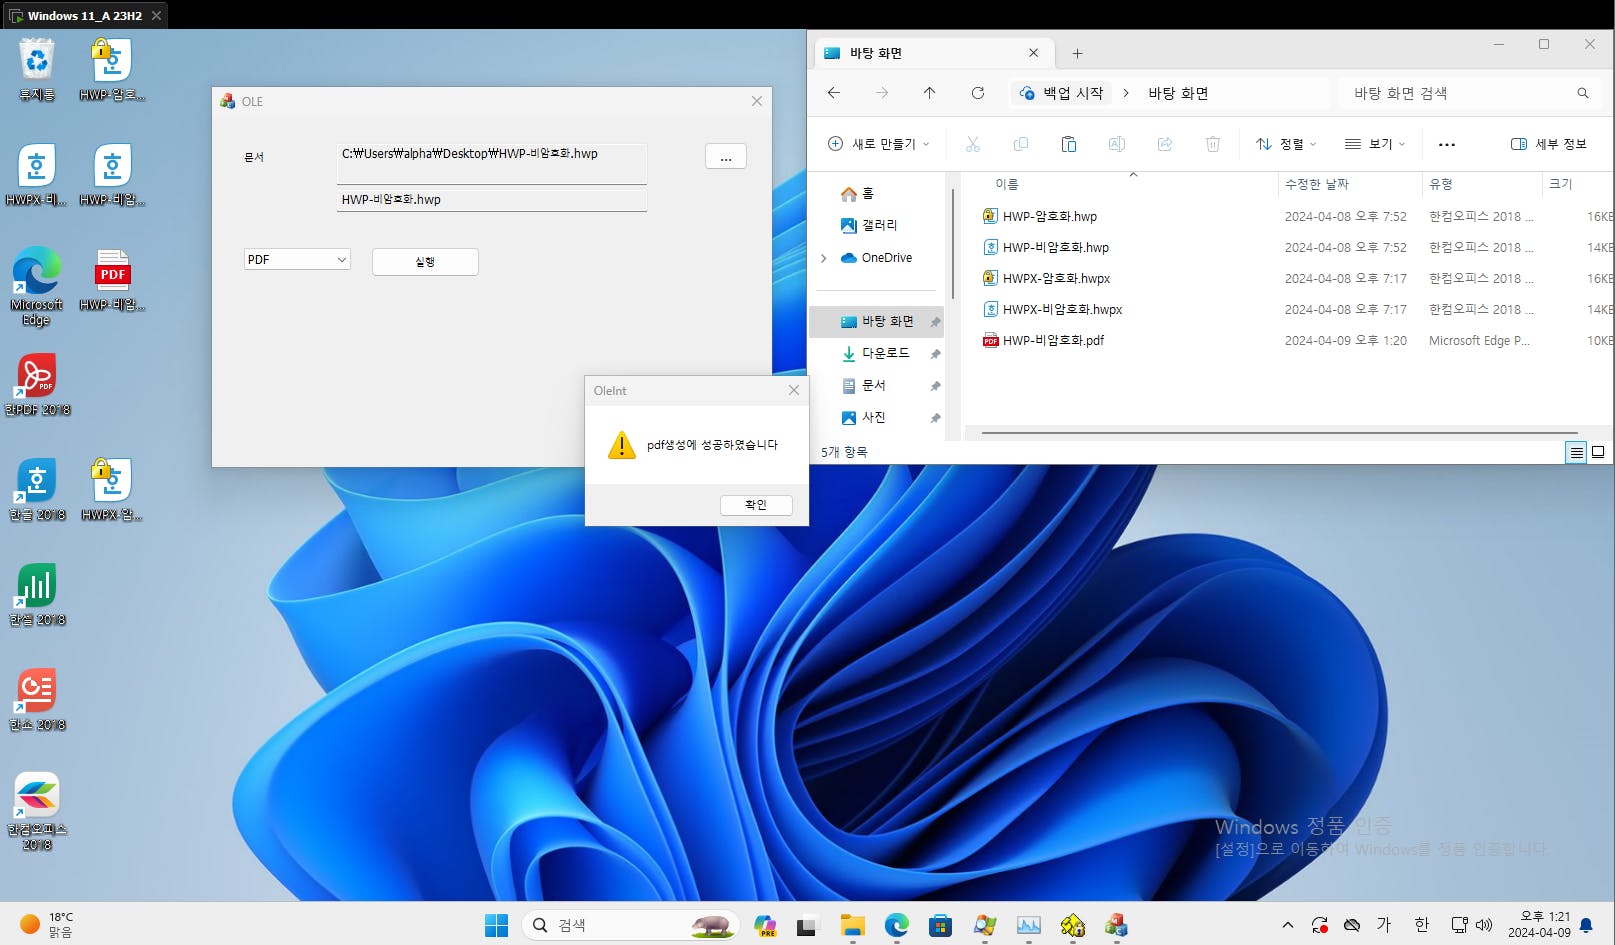1615x945 pixels.
Task: Close the OleInt message dialog
Action: coord(794,391)
